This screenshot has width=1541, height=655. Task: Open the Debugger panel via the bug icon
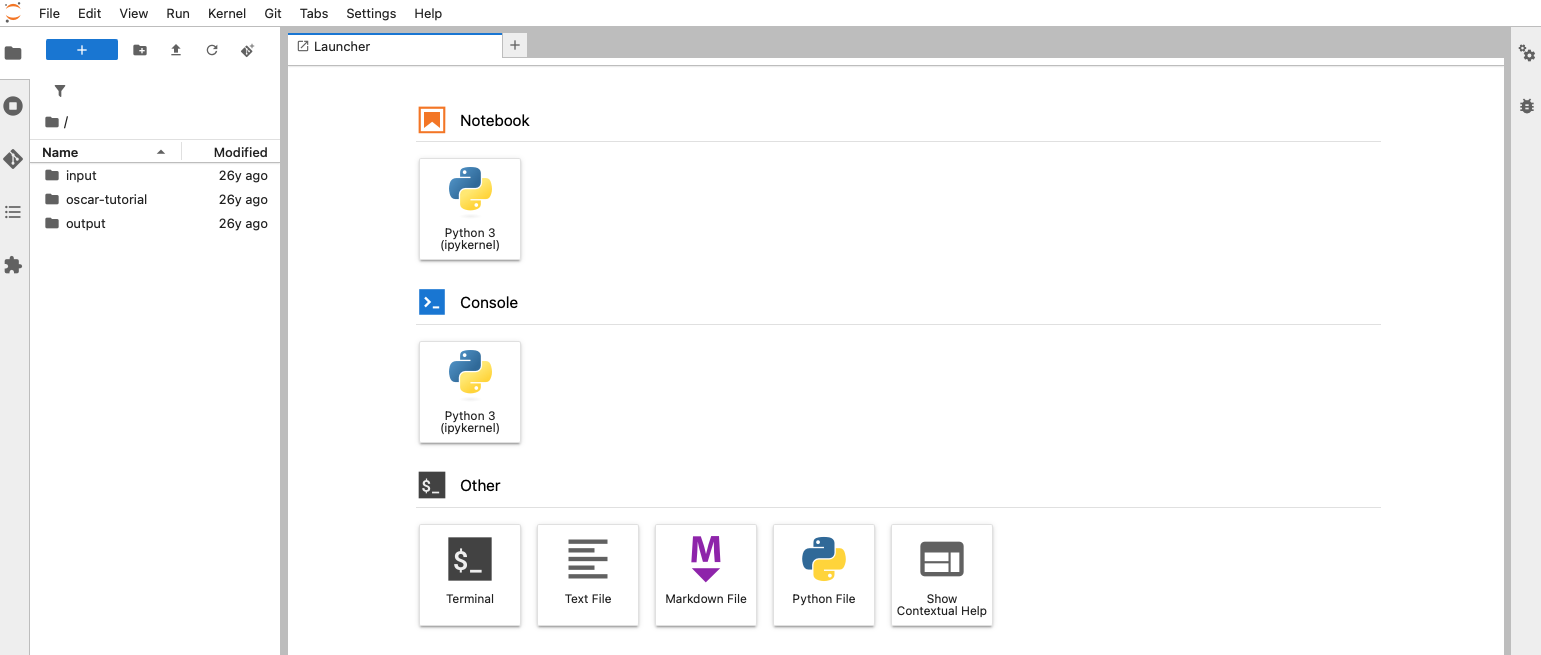point(1526,105)
